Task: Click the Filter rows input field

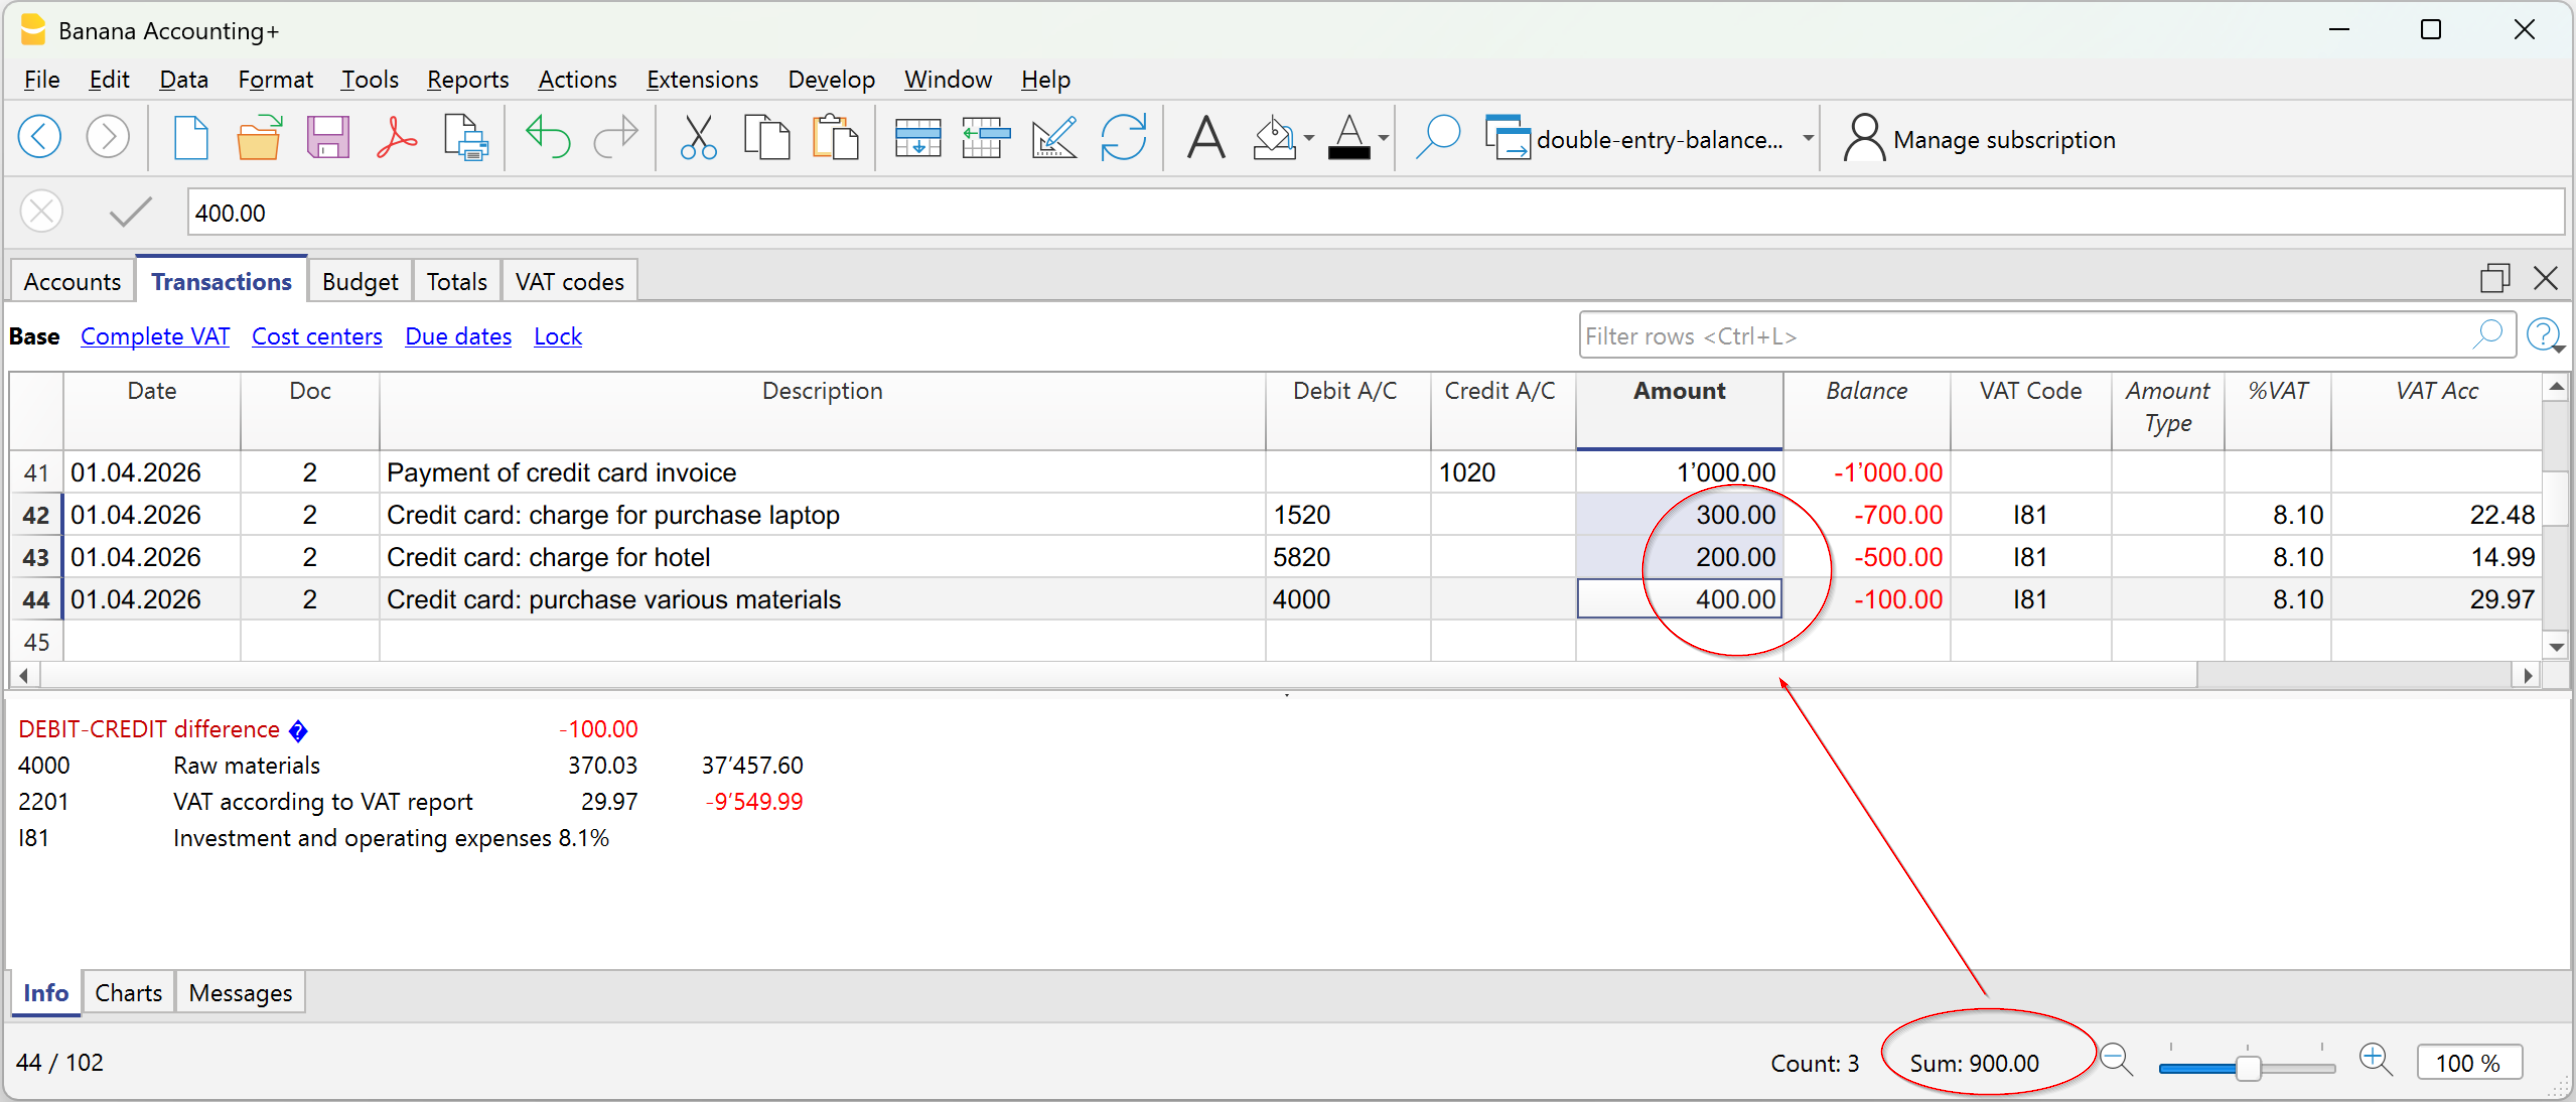Action: (x=2020, y=336)
